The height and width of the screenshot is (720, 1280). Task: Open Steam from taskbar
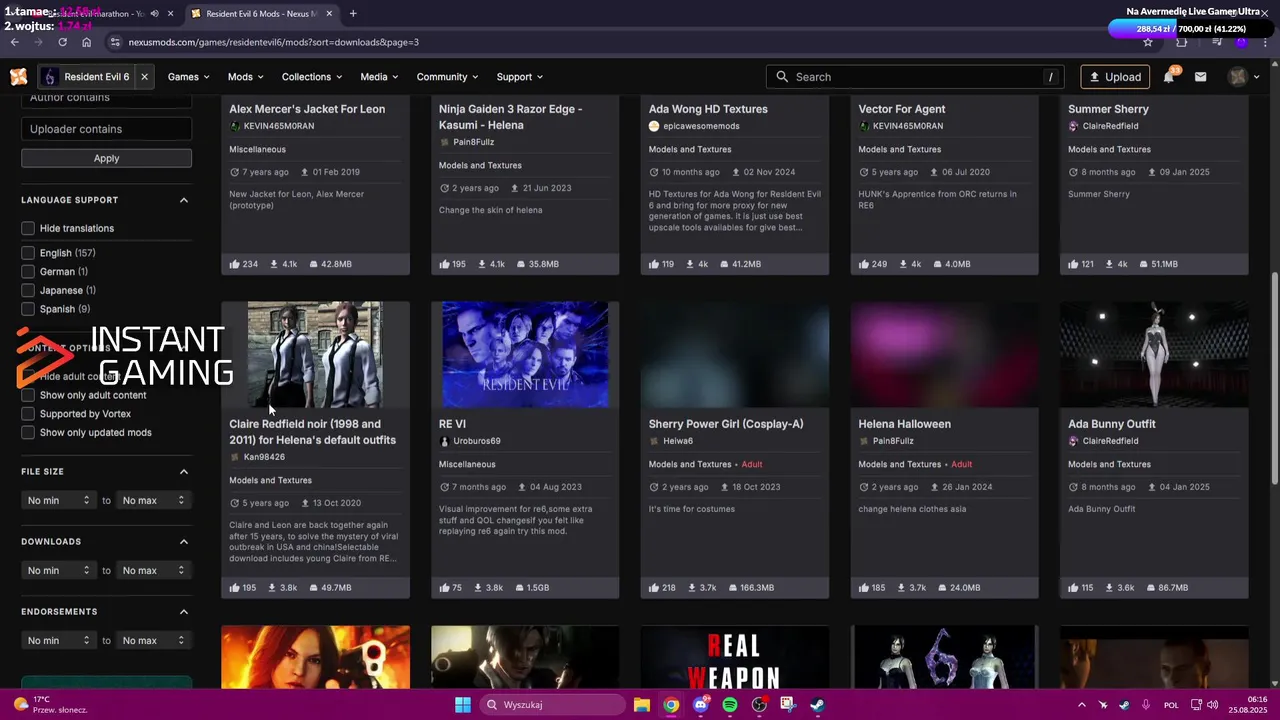click(x=817, y=705)
